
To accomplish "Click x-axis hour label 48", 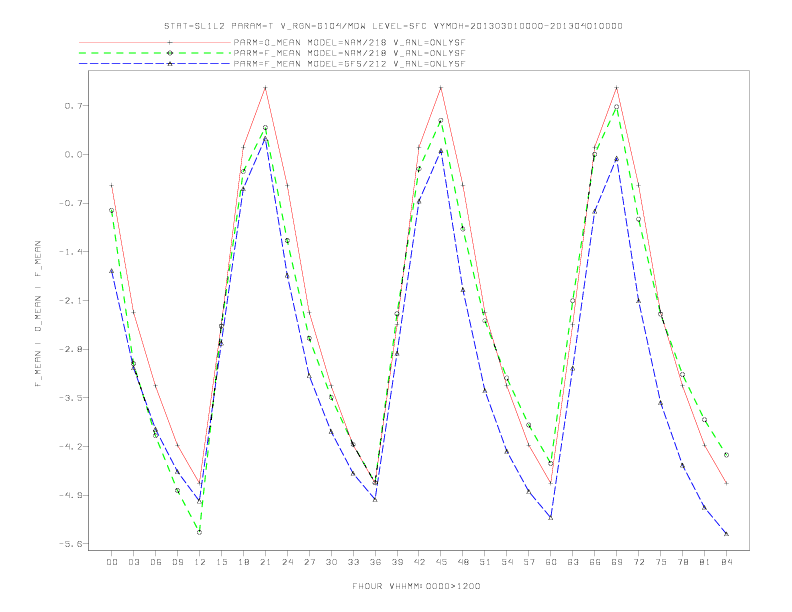I will 463,562.
